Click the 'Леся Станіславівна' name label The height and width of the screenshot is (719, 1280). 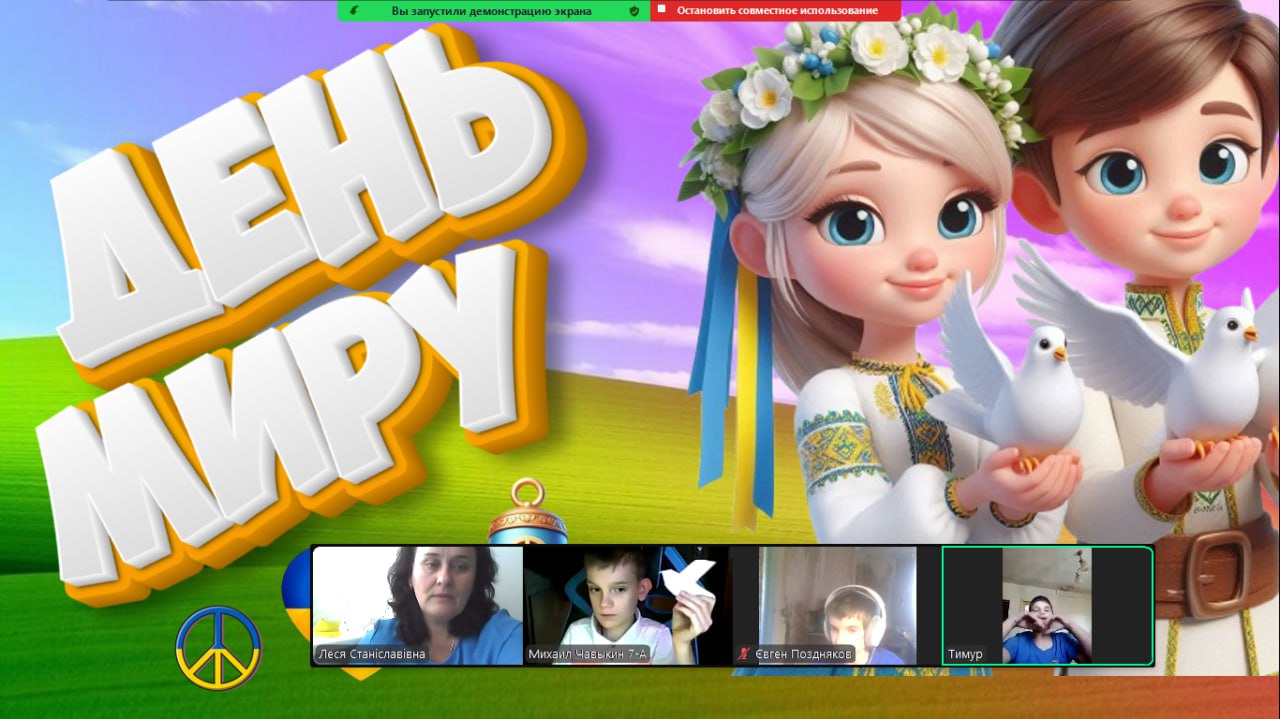point(371,654)
